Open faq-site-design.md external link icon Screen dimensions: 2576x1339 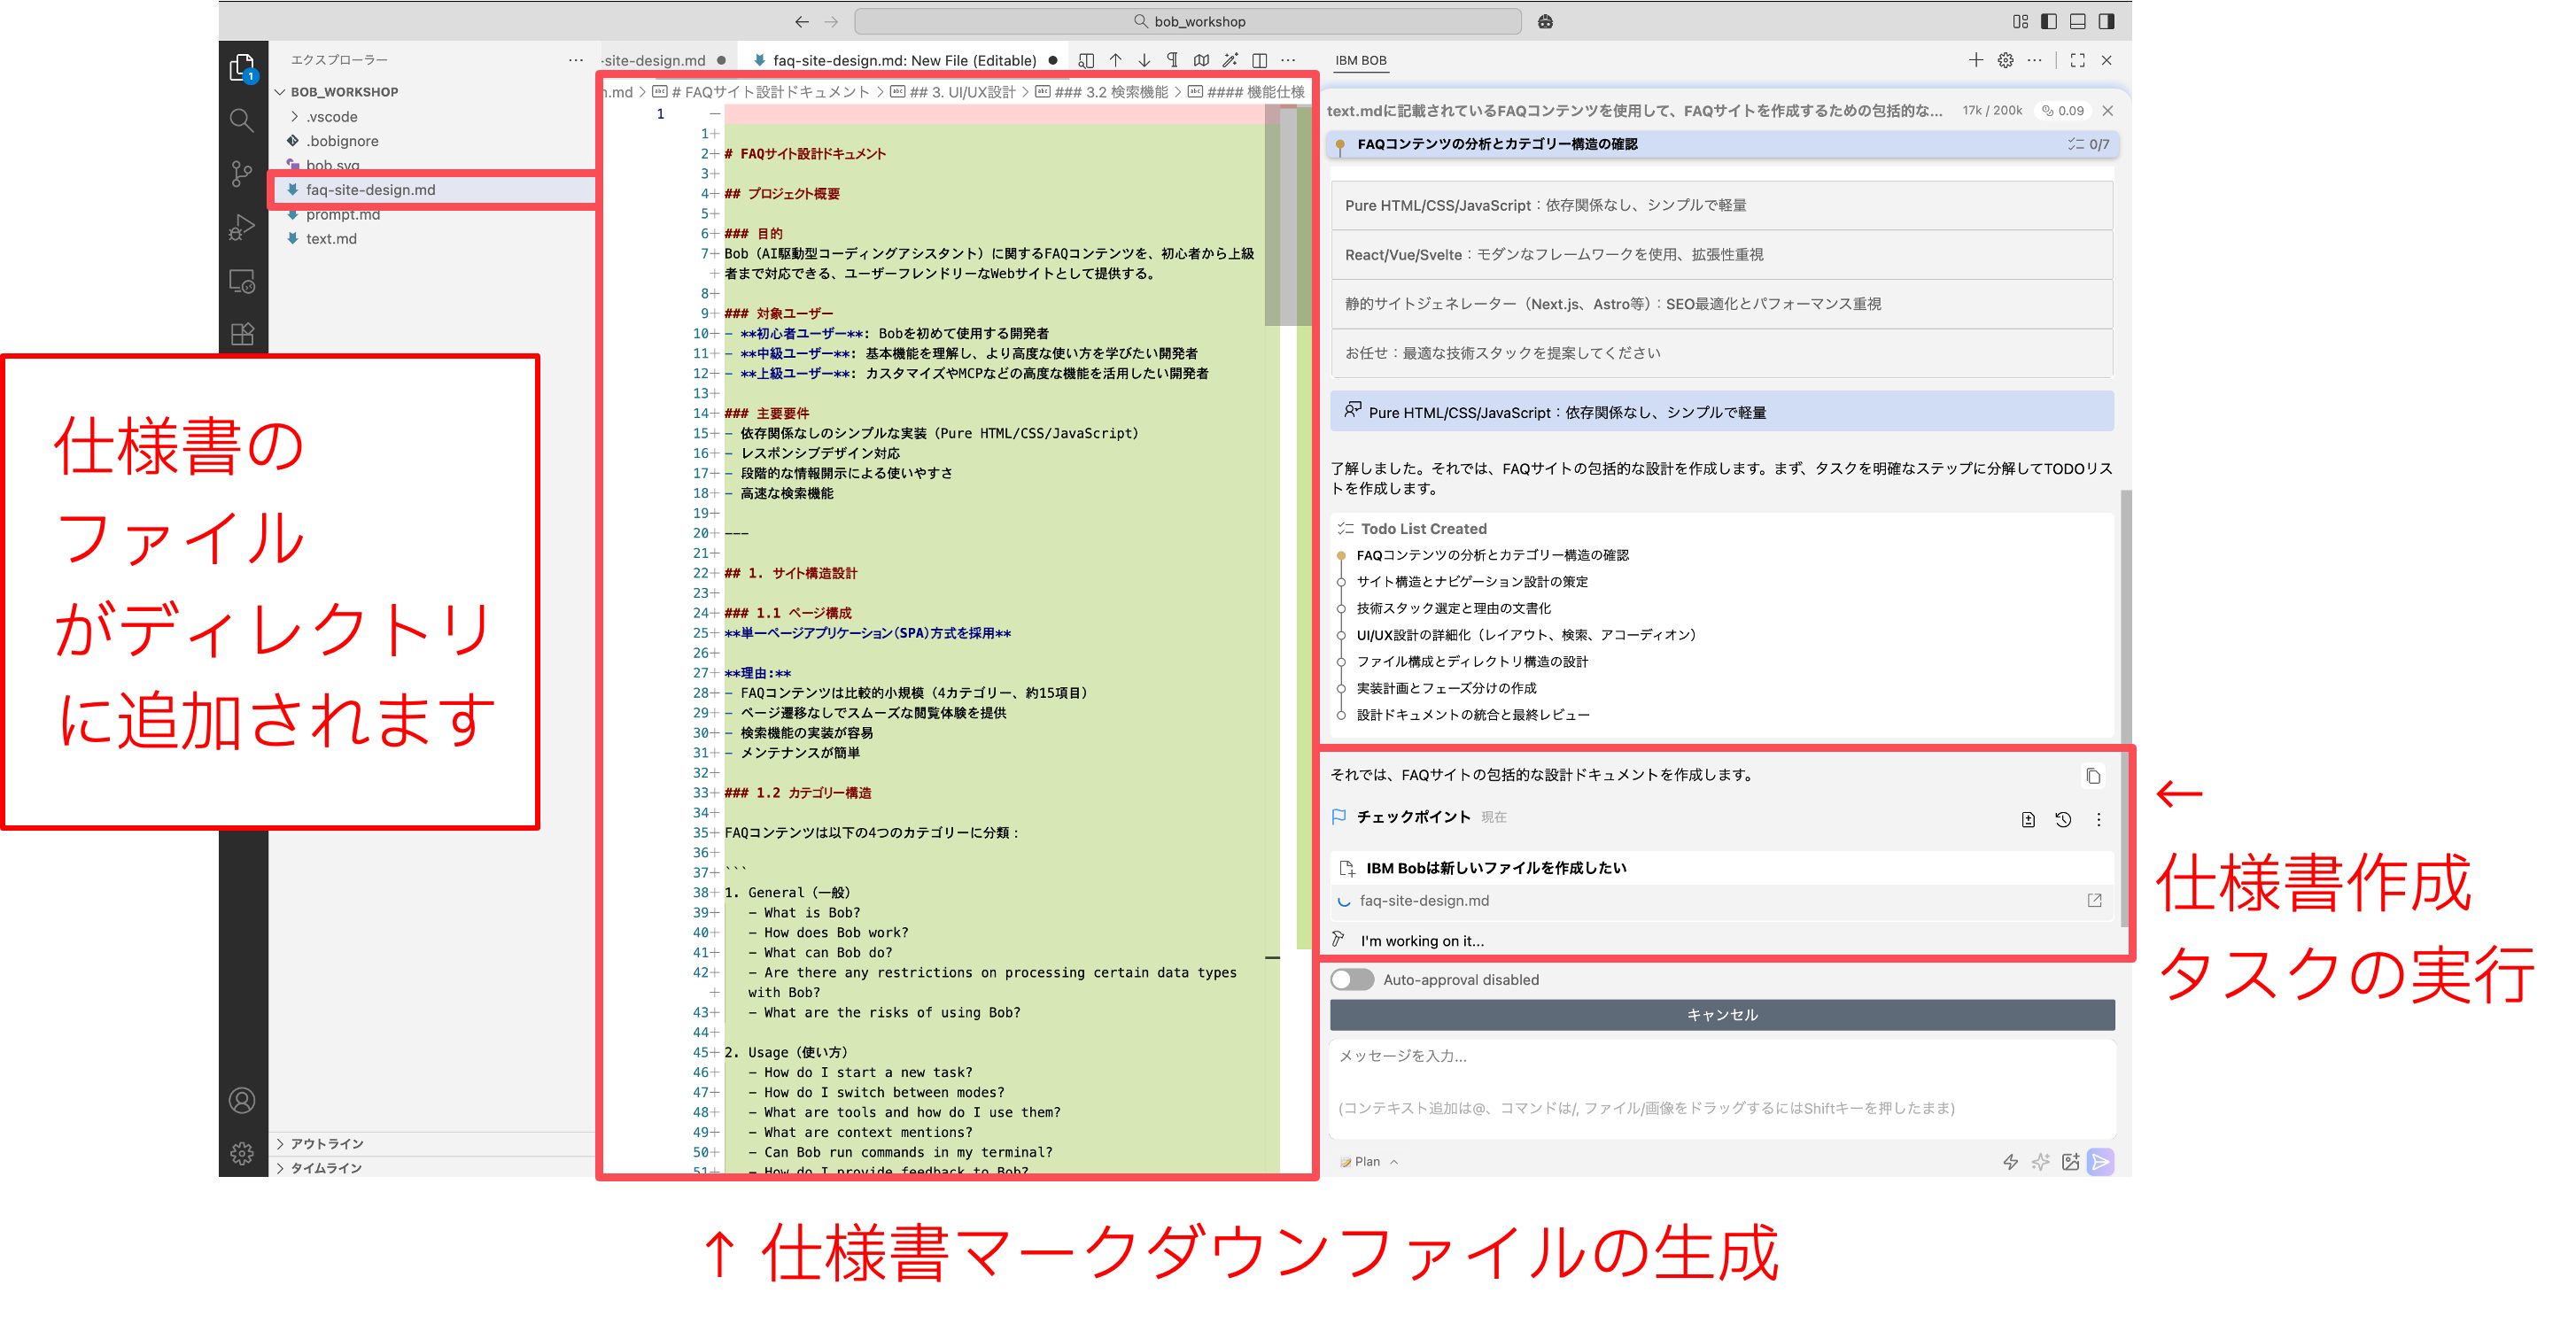point(2094,900)
